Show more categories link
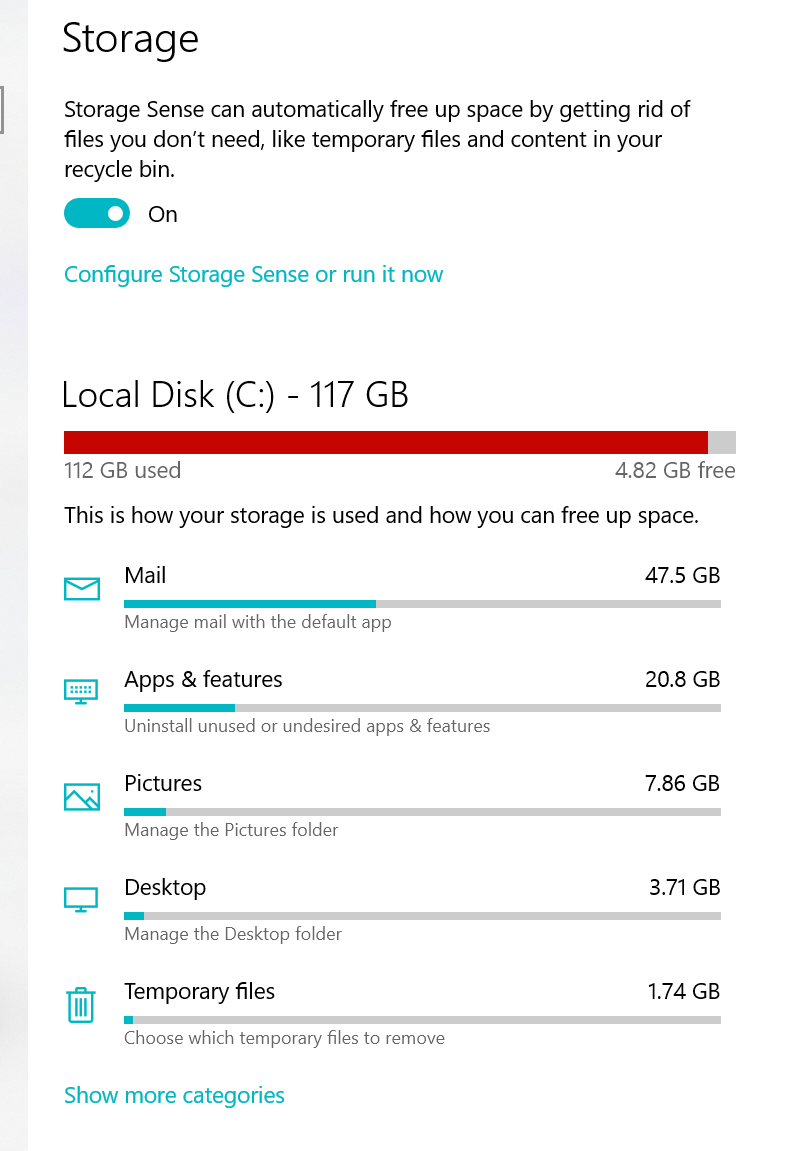Viewport: 798px width, 1151px height. click(x=174, y=1095)
